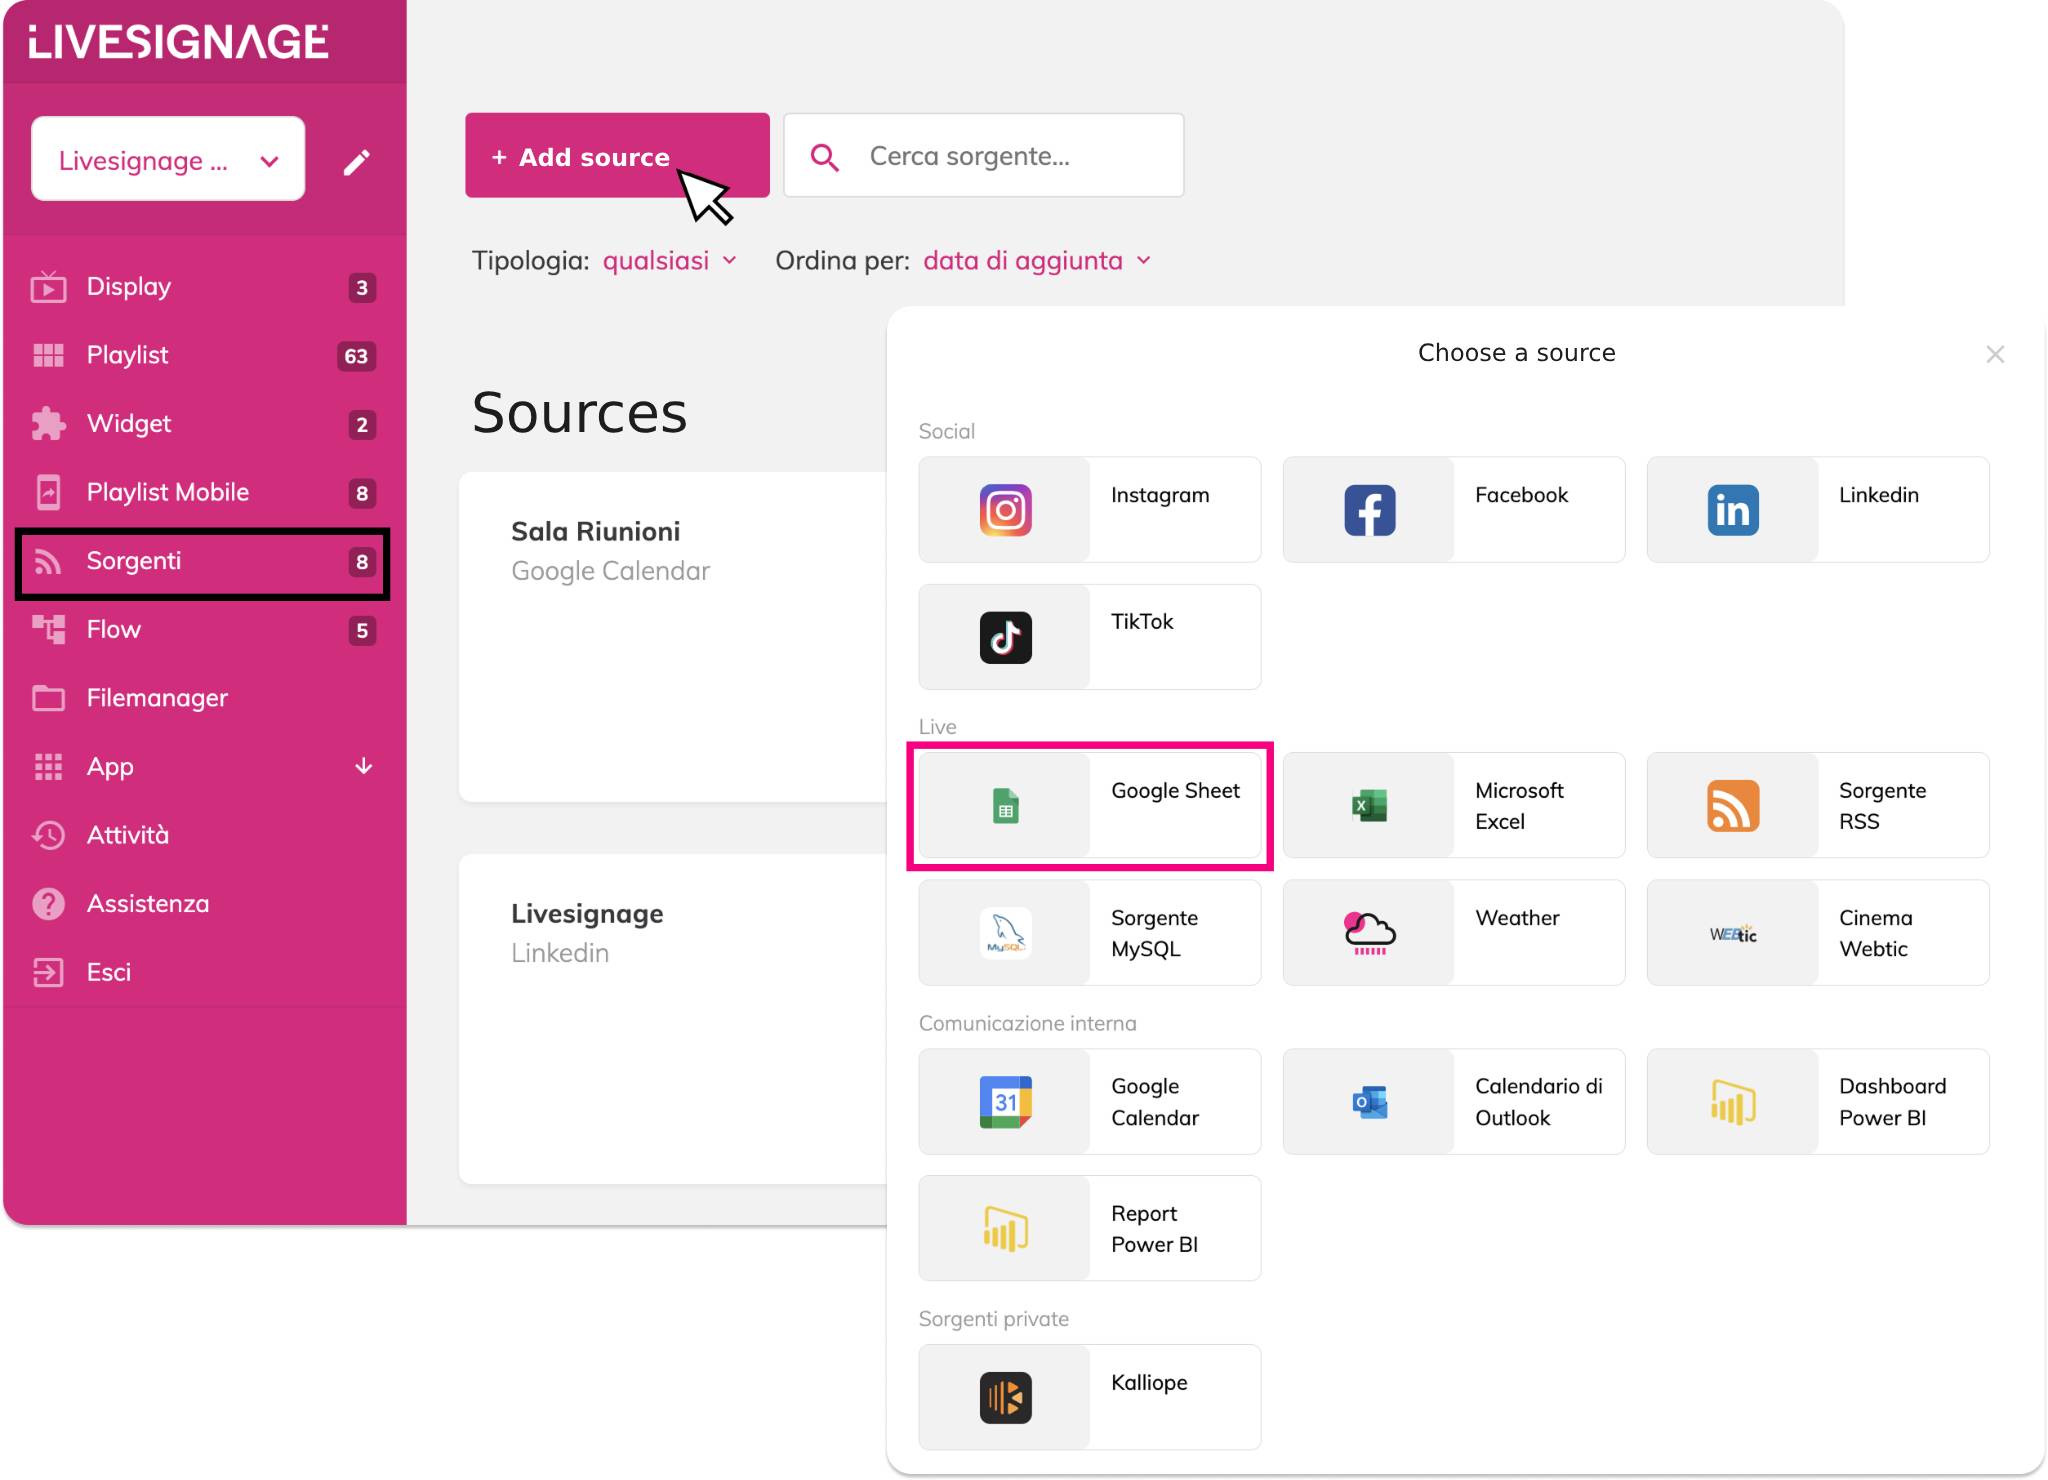The width and height of the screenshot is (2048, 1480).
Task: Click the Google Calendar label in panel
Action: coord(1154,1102)
